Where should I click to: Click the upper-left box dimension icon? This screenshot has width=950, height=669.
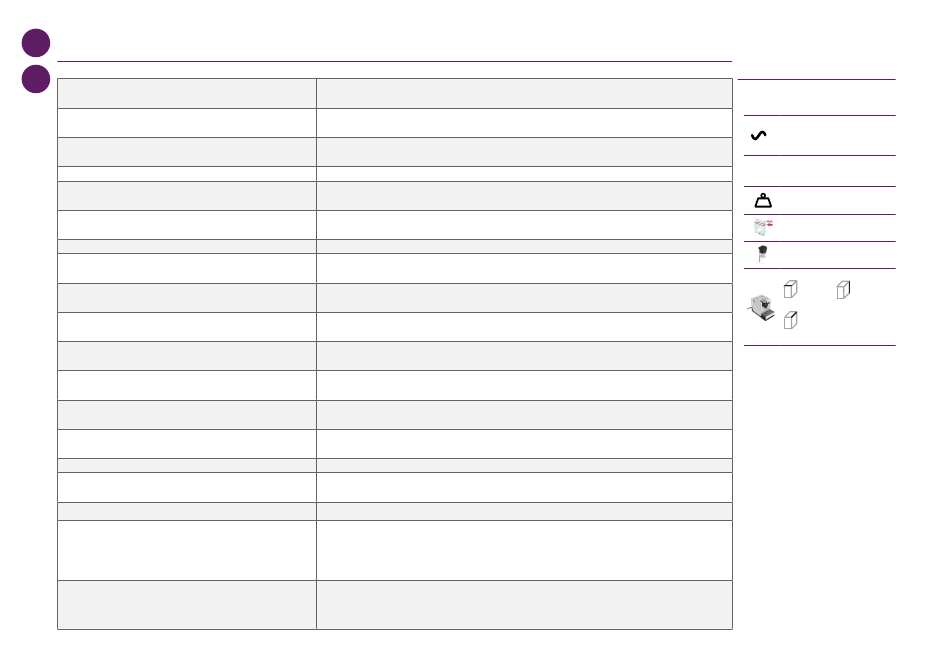point(790,289)
